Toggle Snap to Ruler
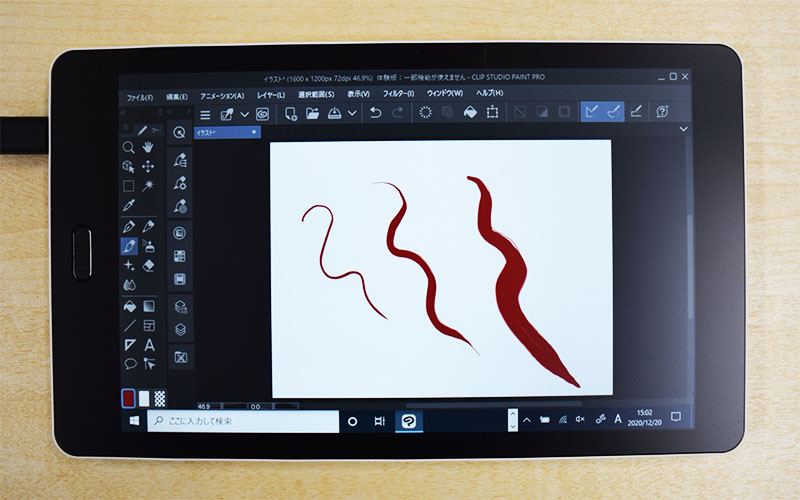The image size is (800, 500). point(591,112)
